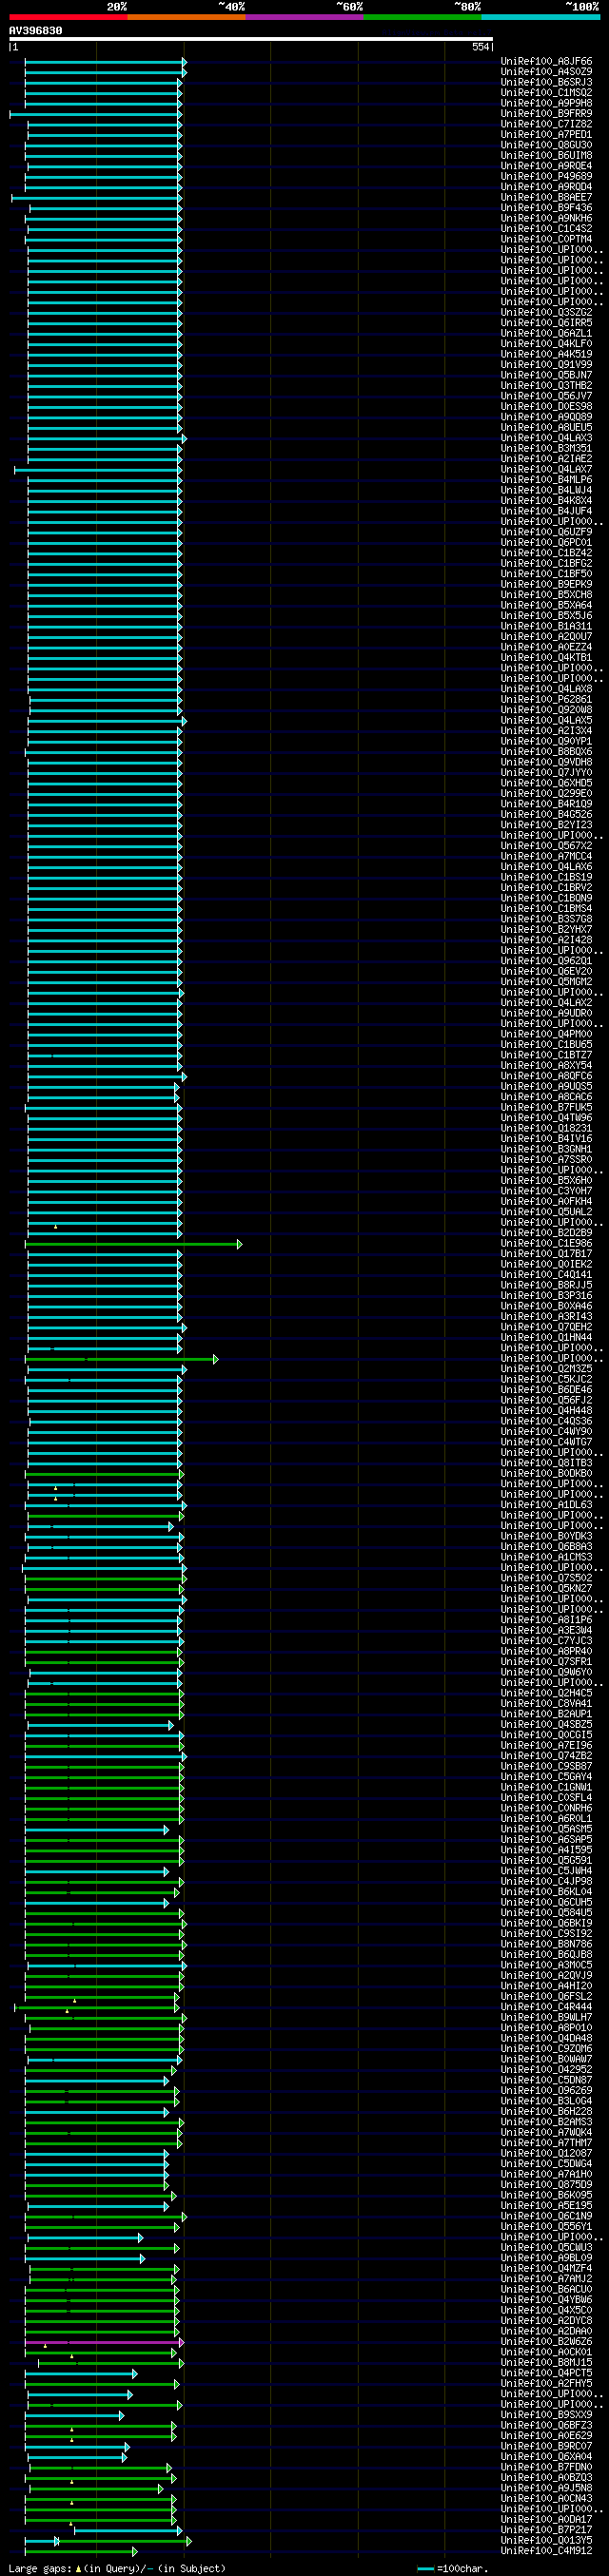
Task: Open hit UniRef100_A8JF66
Action: coord(546,62)
